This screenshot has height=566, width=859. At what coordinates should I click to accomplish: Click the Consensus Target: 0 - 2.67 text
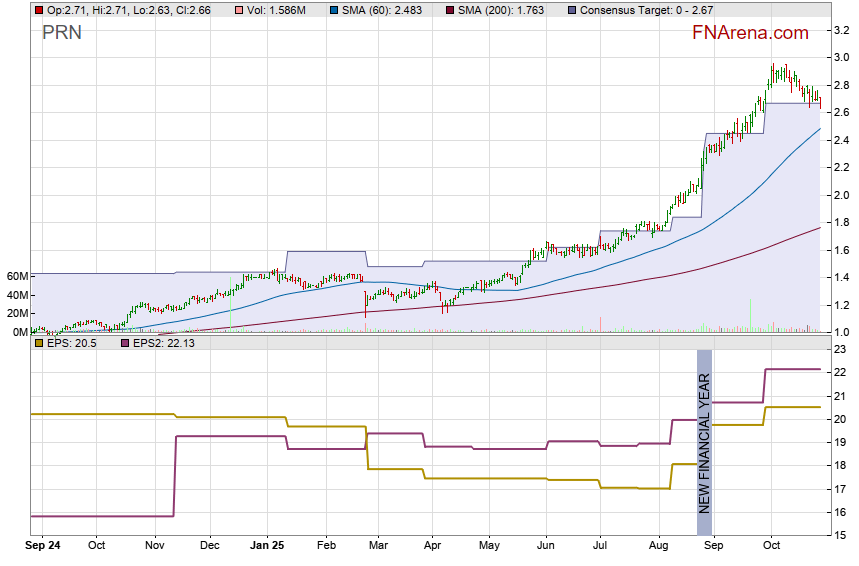(641, 9)
